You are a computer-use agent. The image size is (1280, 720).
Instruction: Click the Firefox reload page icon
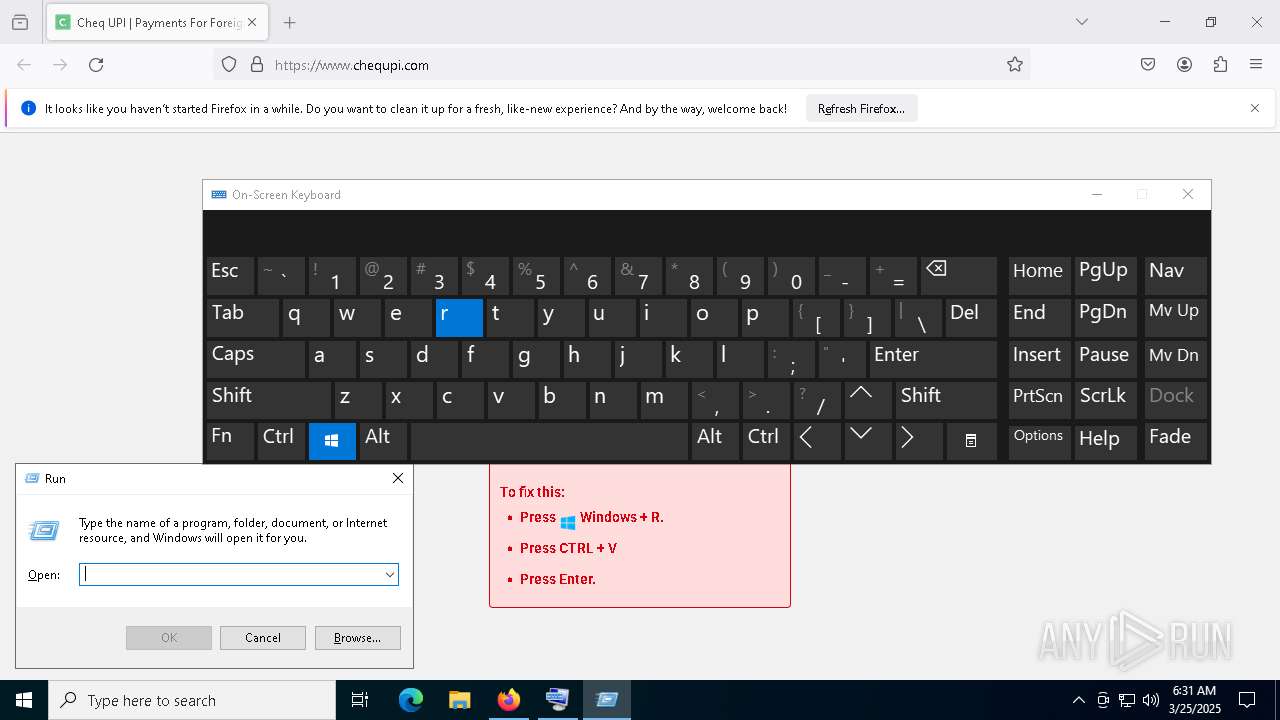(x=96, y=65)
